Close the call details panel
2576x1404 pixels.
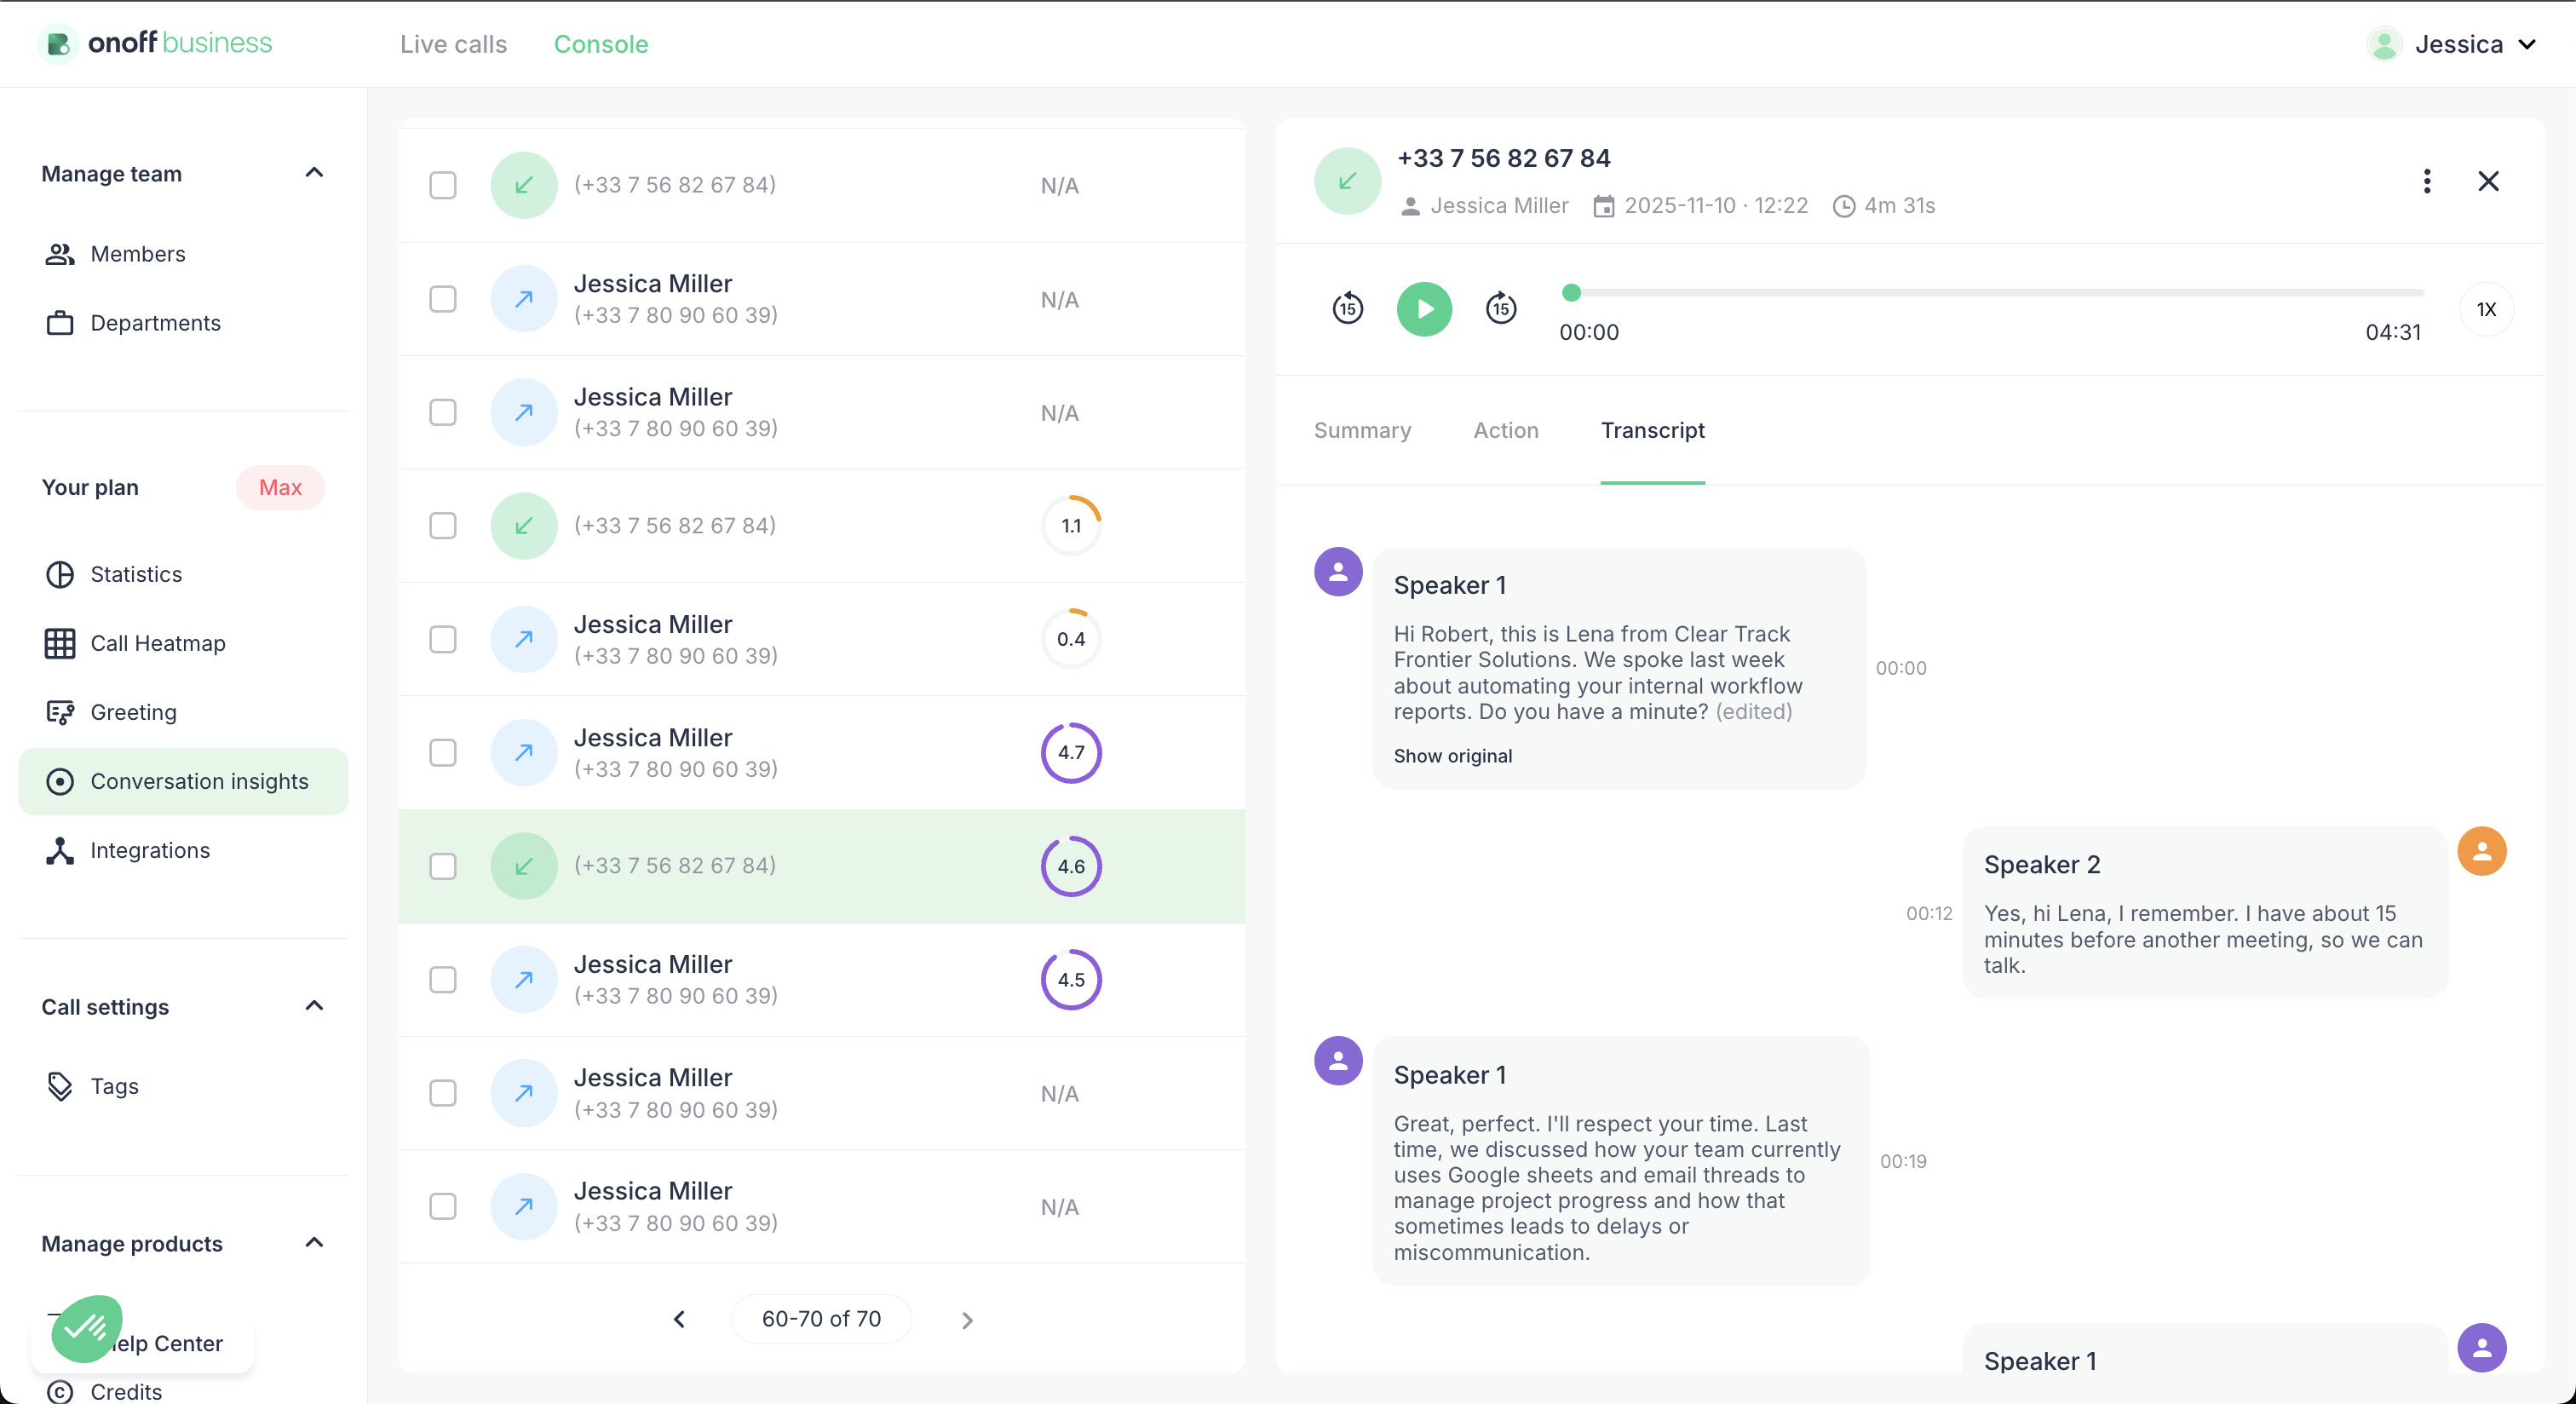coord(2488,181)
